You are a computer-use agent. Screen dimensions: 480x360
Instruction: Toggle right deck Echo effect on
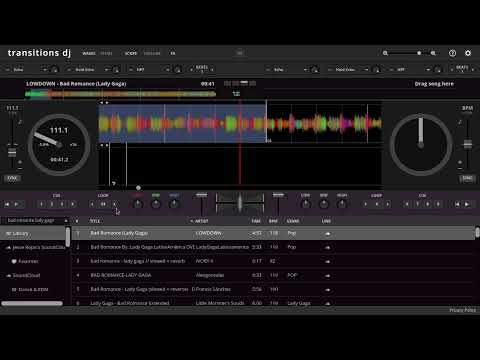pyautogui.click(x=268, y=70)
